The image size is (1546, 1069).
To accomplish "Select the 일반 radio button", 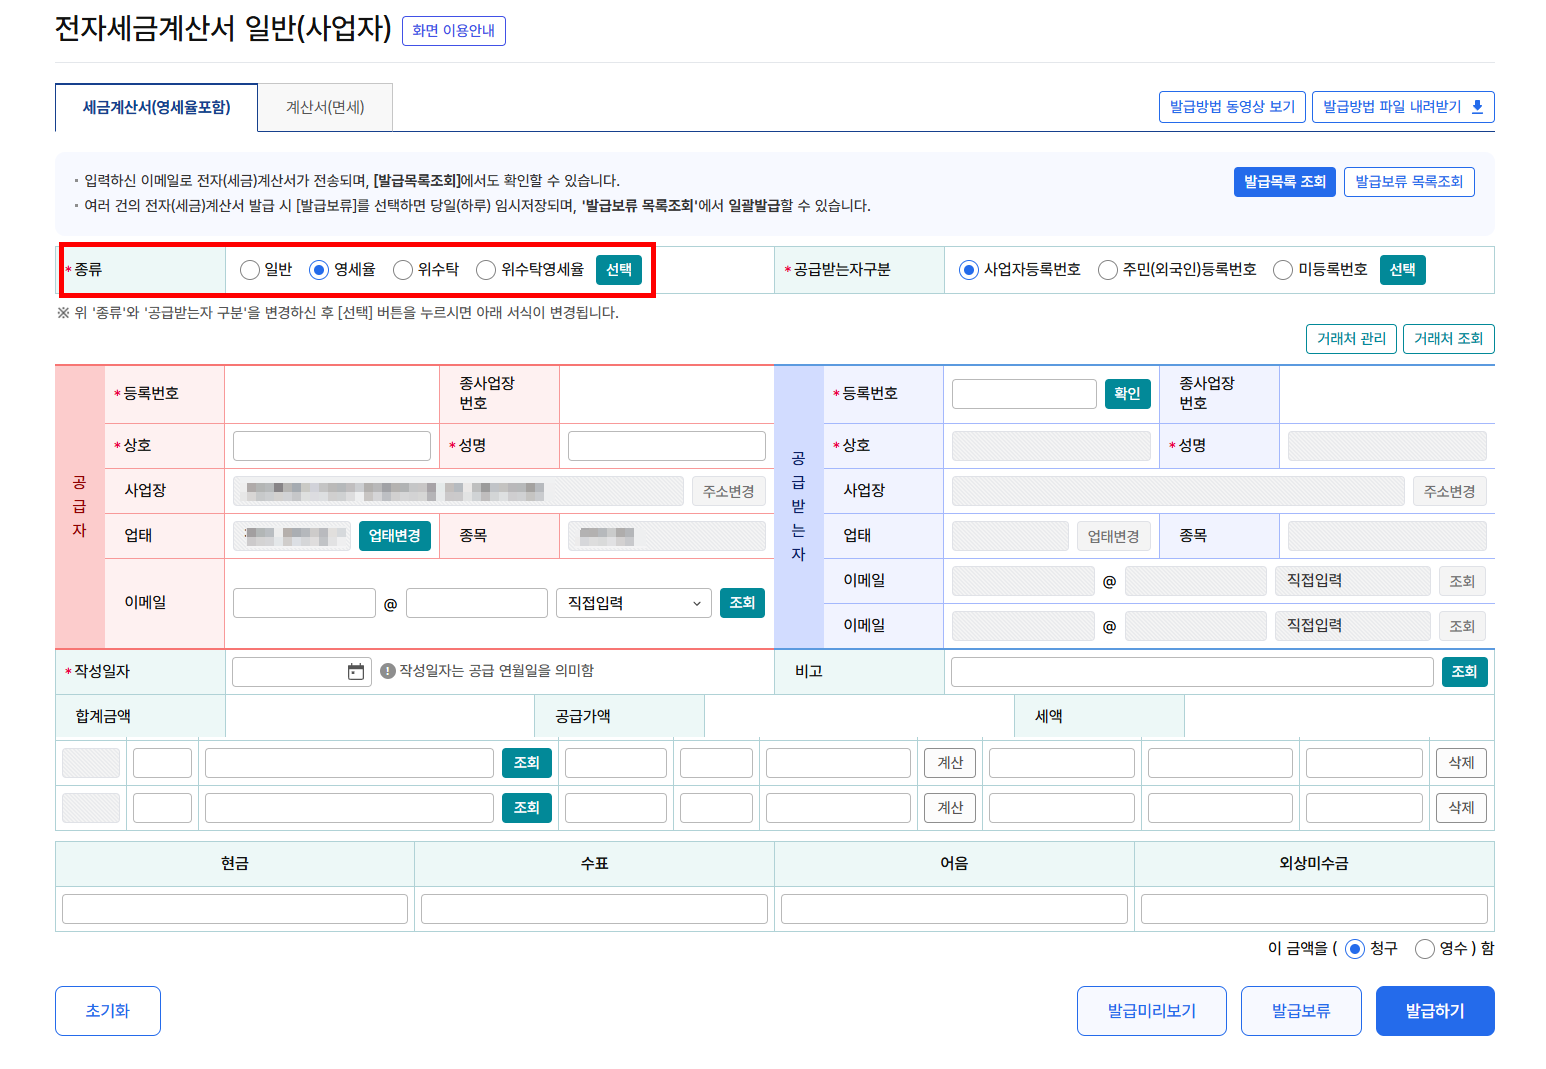I will pos(250,270).
